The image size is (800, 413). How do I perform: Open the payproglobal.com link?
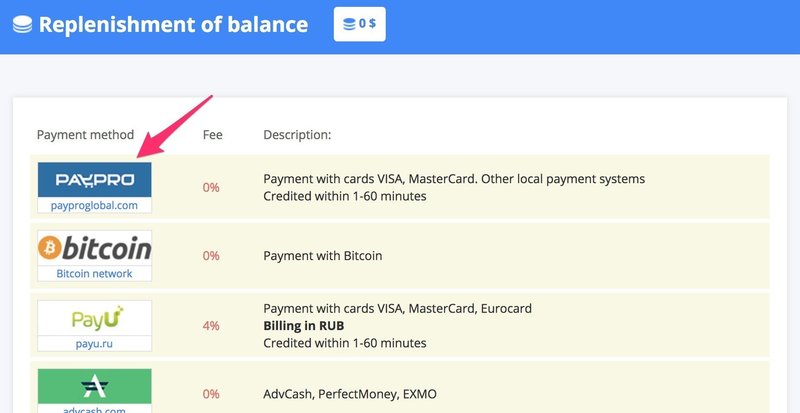click(x=94, y=205)
